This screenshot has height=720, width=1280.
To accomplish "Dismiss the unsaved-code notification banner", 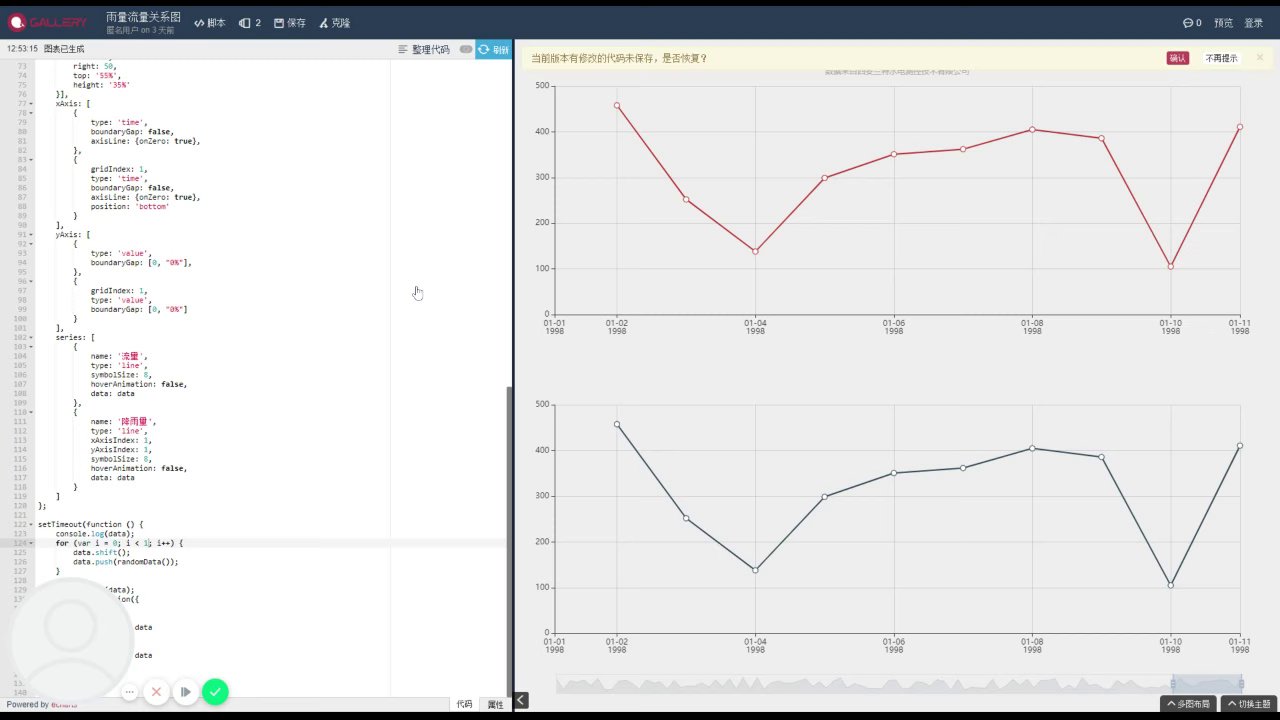I will click(x=1259, y=58).
